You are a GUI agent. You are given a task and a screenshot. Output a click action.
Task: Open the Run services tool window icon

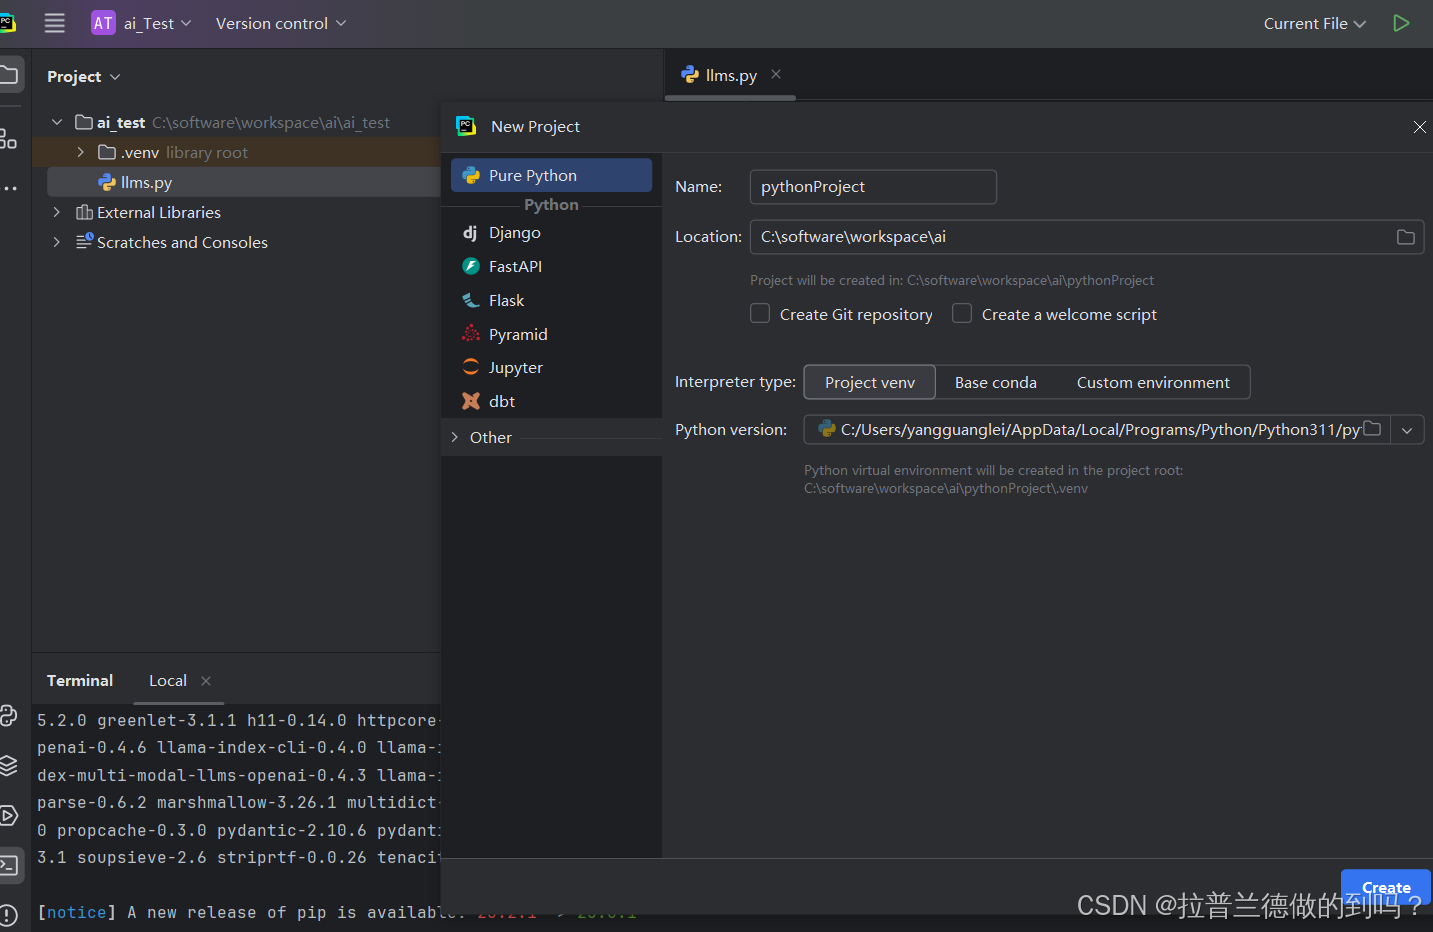click(x=9, y=815)
